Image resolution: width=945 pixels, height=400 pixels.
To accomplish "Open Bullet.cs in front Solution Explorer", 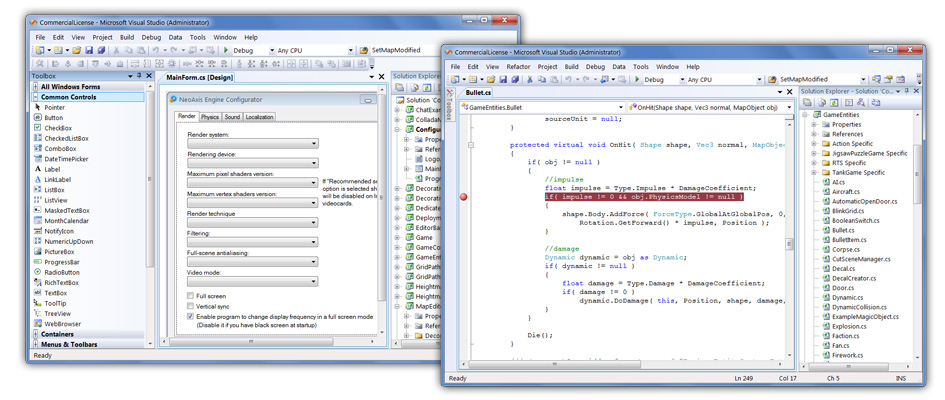I will (843, 231).
